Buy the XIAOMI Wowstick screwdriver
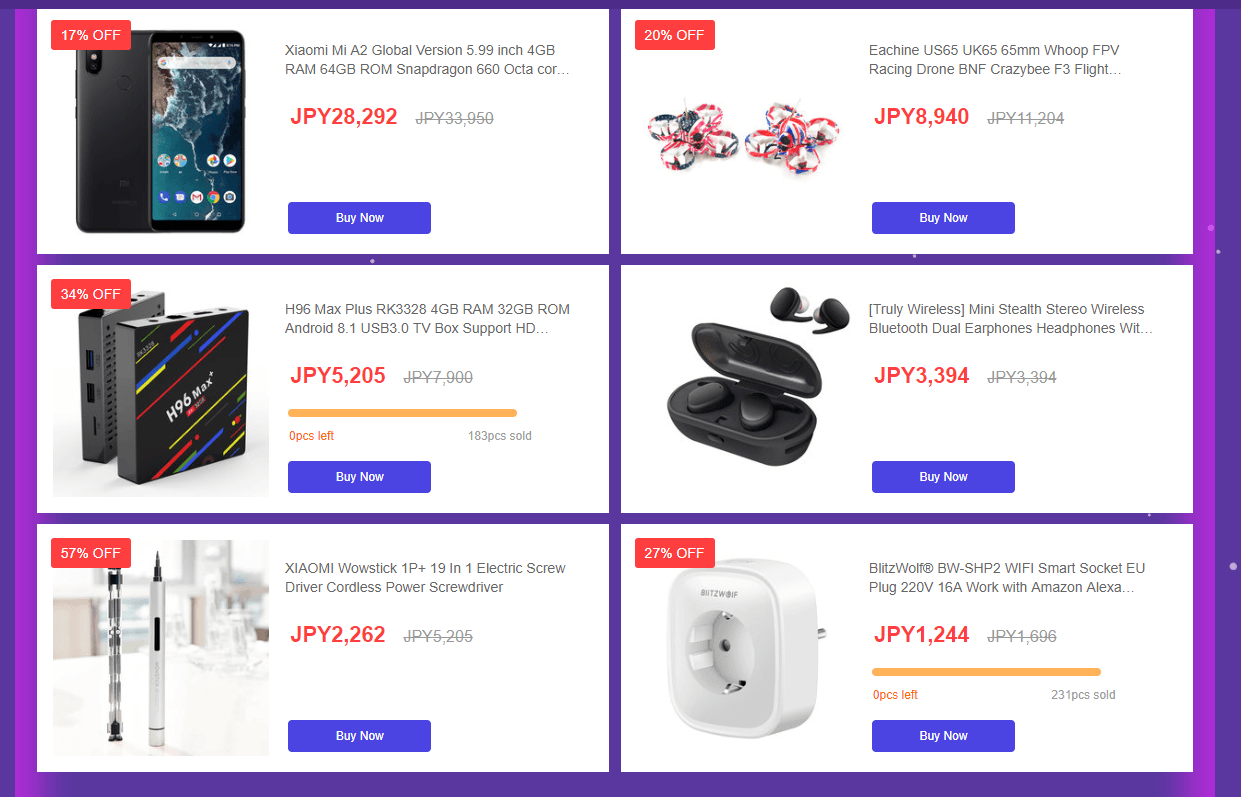Viewport: 1241px width, 797px height. (x=359, y=736)
